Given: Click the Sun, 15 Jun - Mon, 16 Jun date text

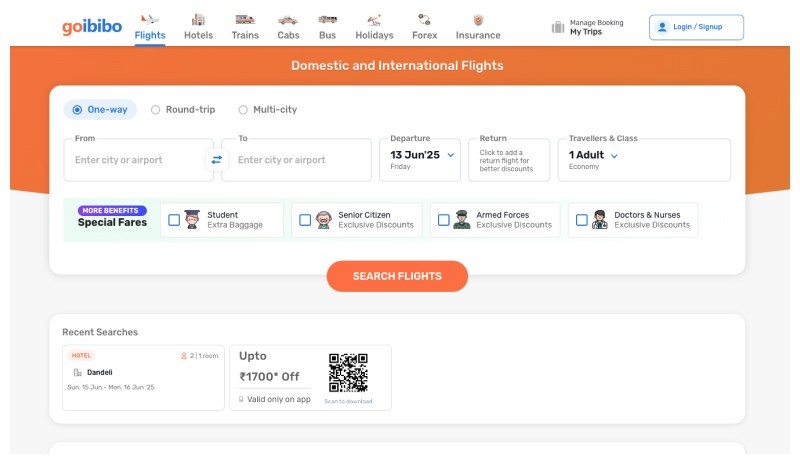Looking at the screenshot, I should tap(111, 387).
